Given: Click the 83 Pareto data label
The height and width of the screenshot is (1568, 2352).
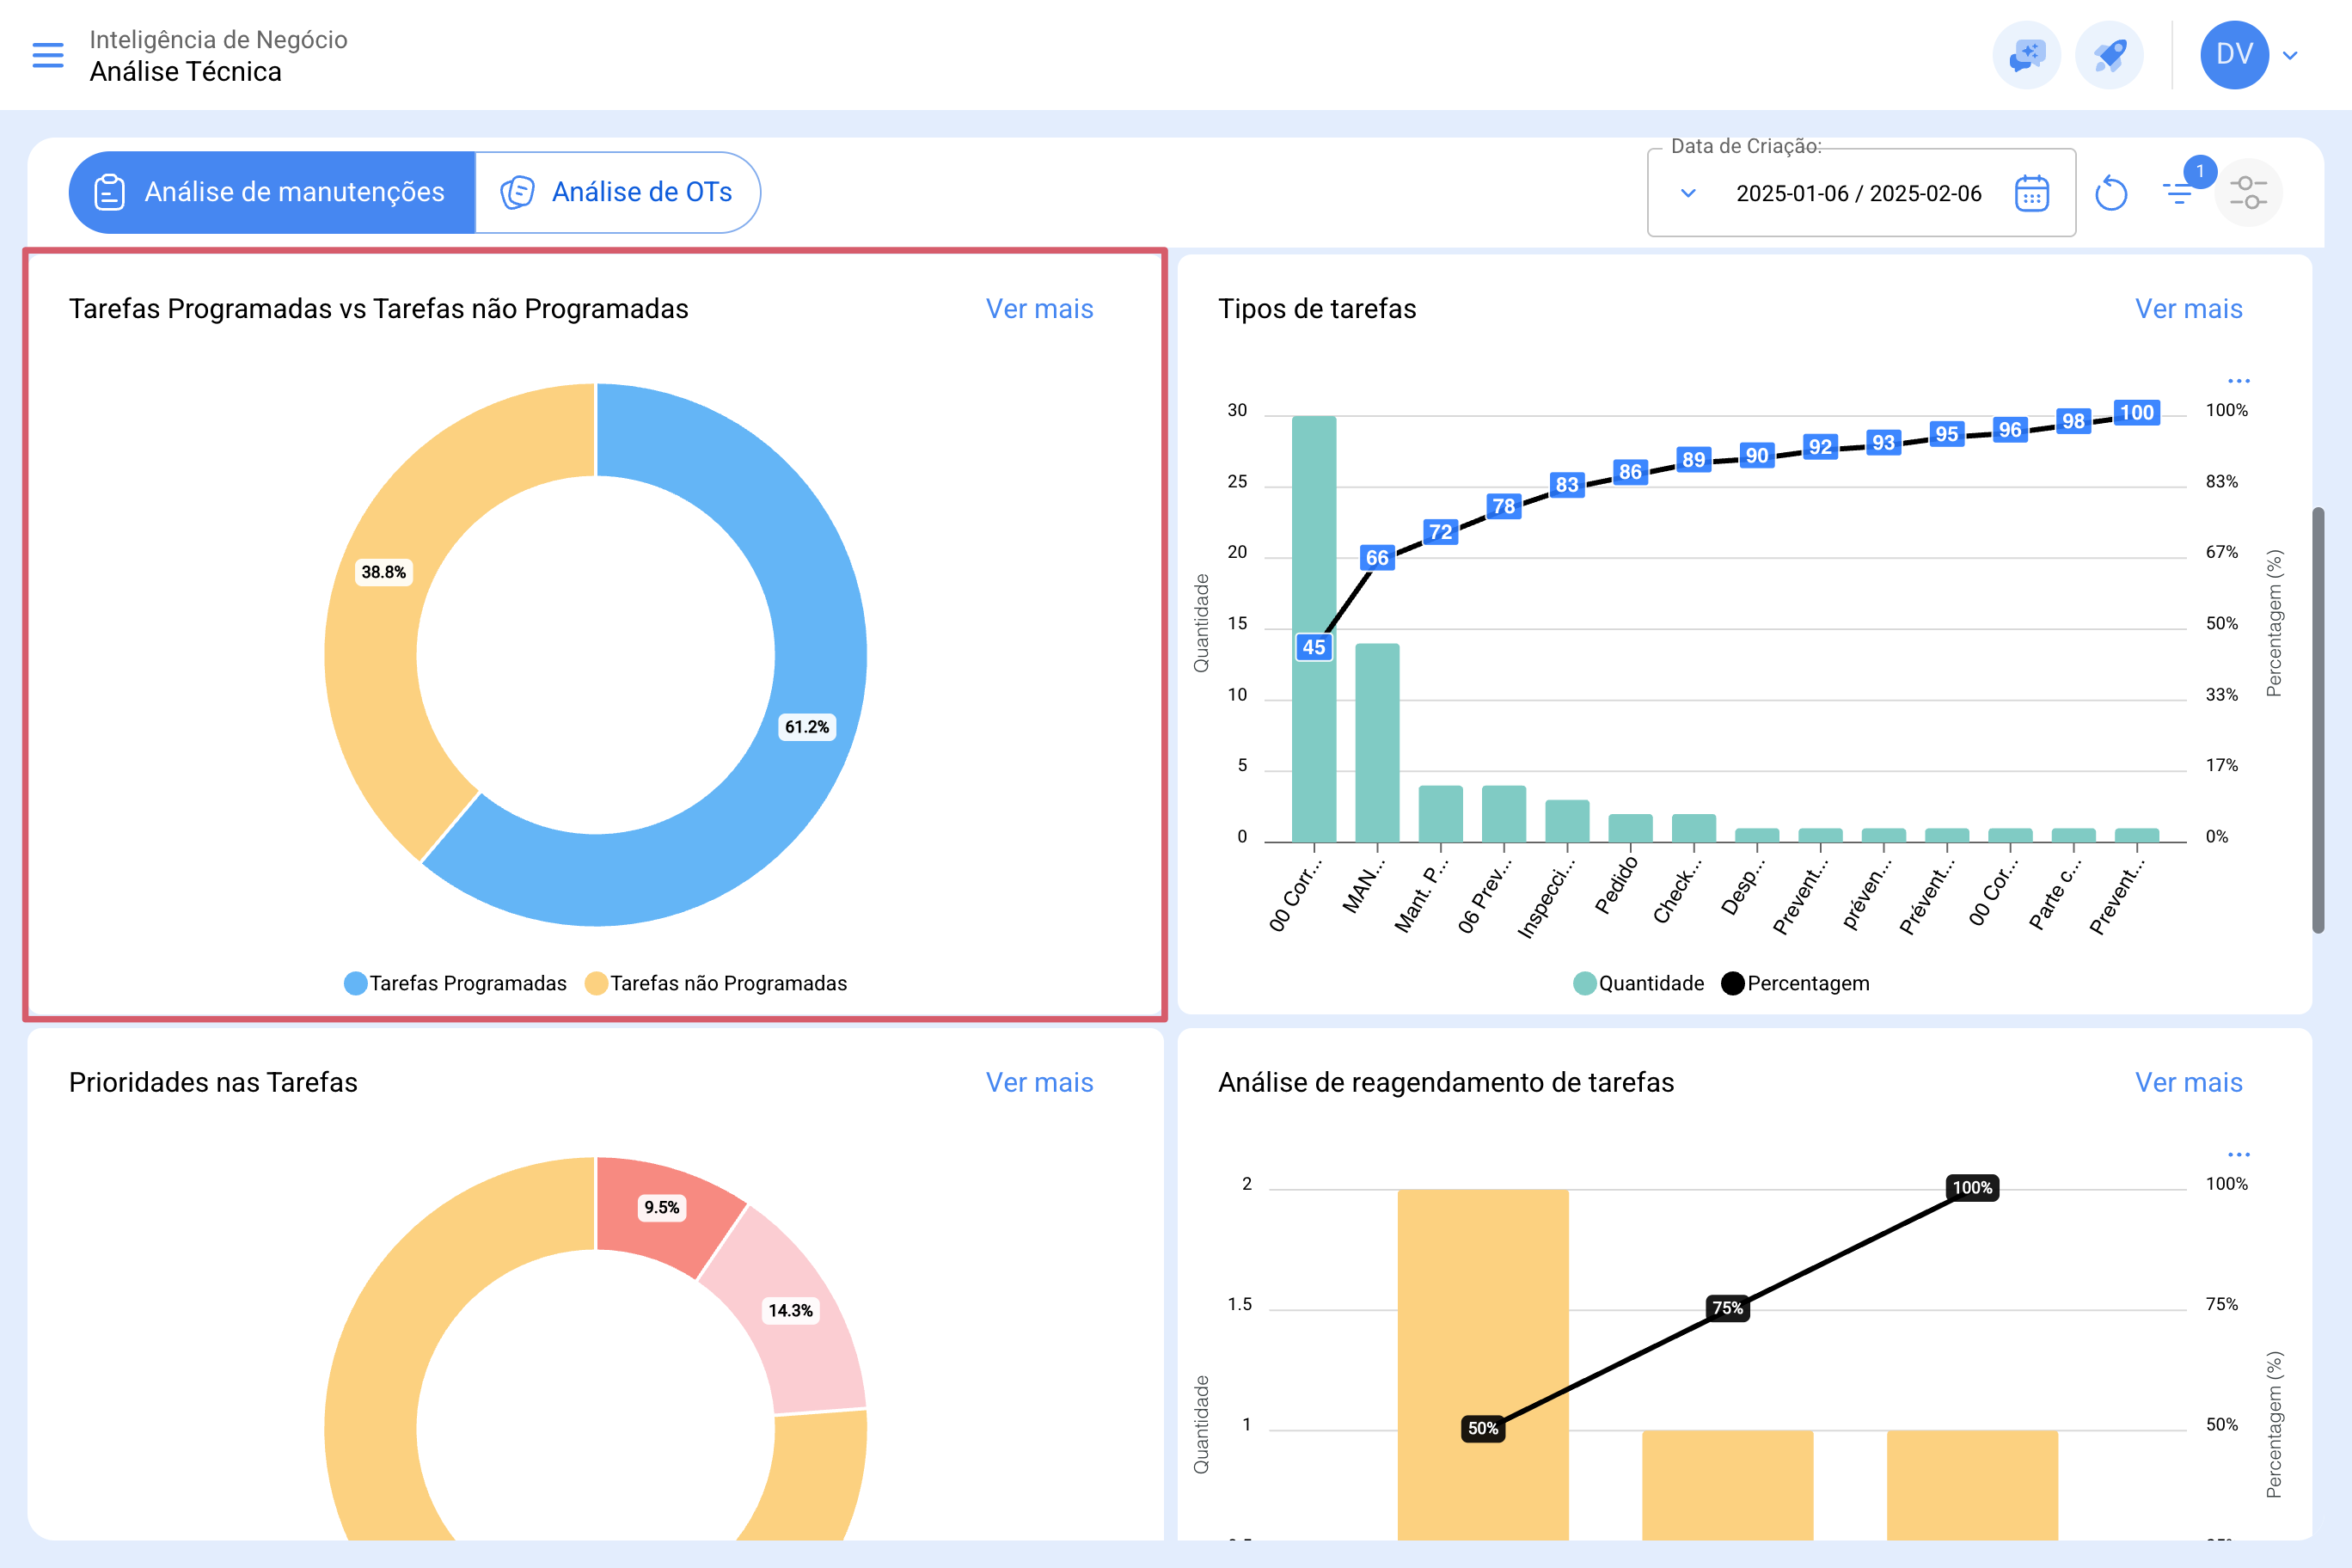Looking at the screenshot, I should coord(1566,485).
